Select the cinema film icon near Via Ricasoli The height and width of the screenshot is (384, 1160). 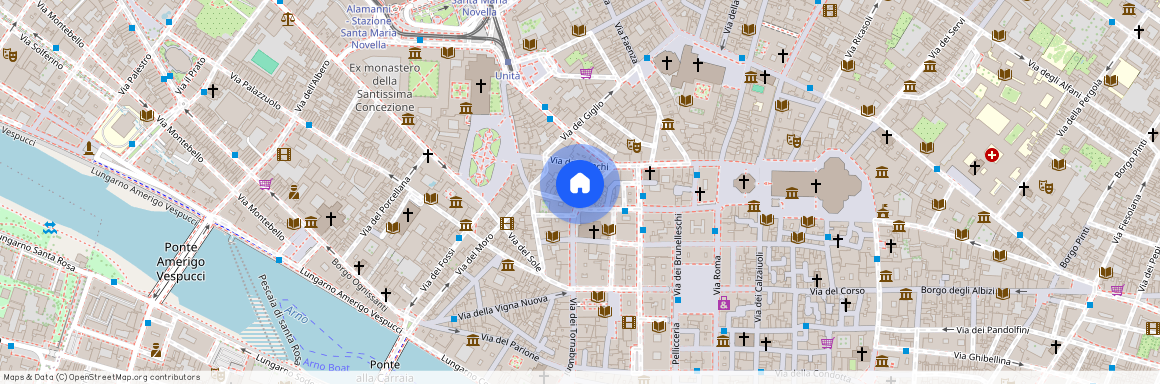829,10
